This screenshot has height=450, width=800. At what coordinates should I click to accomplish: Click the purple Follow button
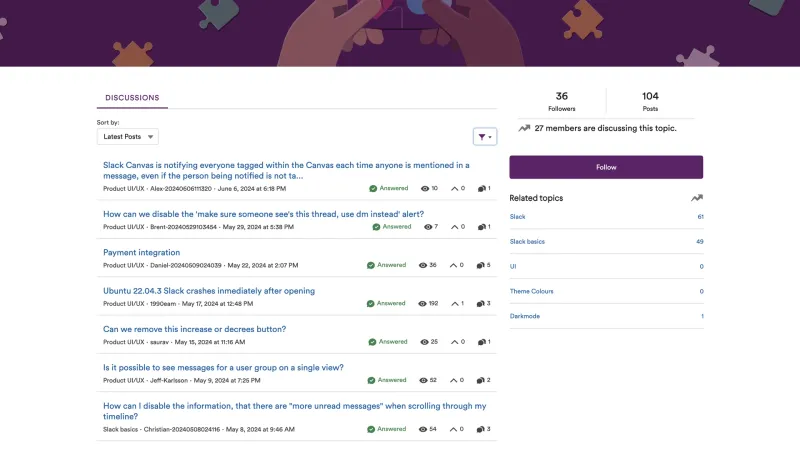coord(606,167)
